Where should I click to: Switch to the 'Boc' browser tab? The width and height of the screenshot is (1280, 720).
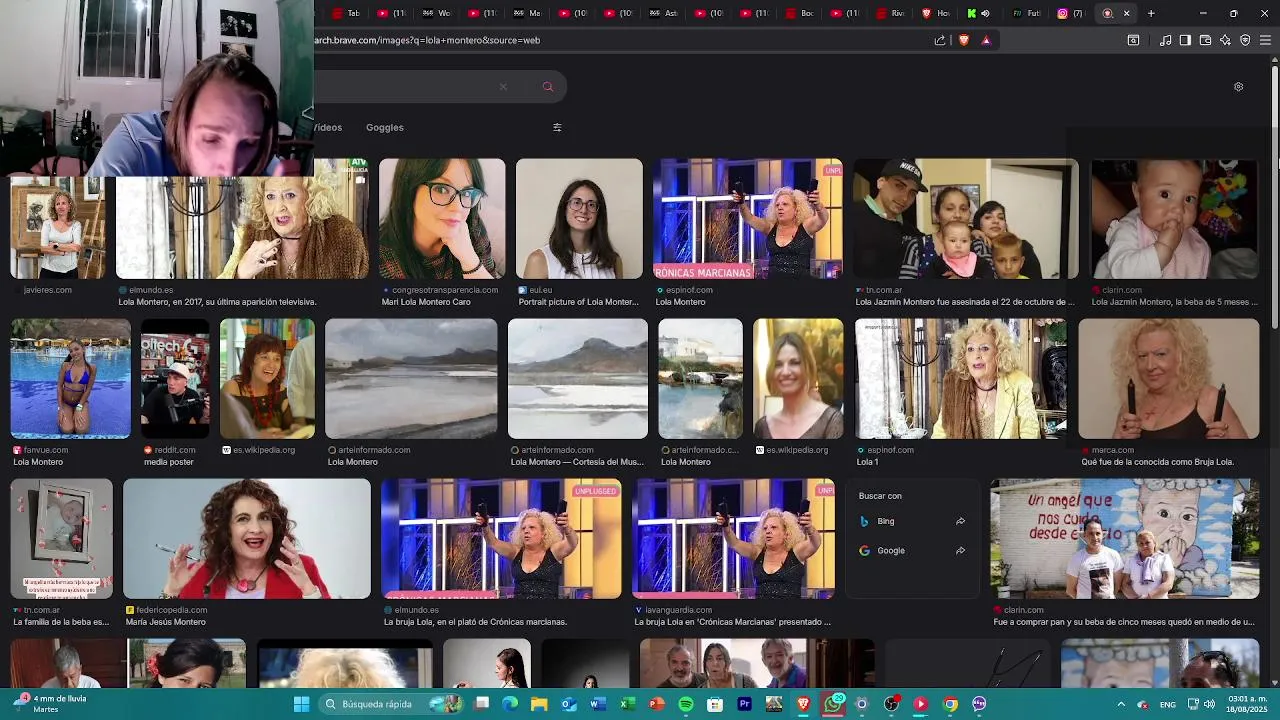(x=800, y=13)
